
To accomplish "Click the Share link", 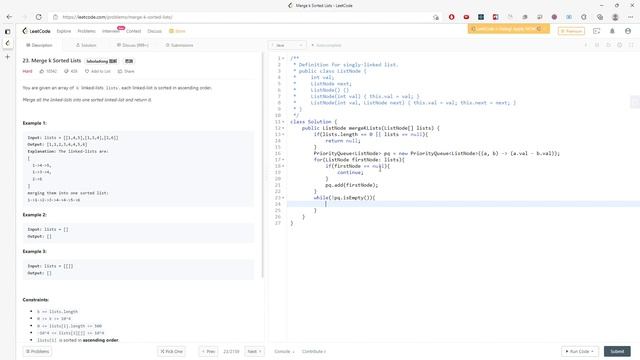I will (126, 71).
